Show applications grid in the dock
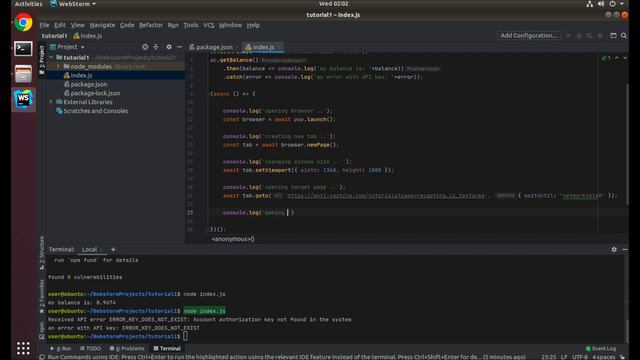This screenshot has height=360, width=640. (23, 348)
